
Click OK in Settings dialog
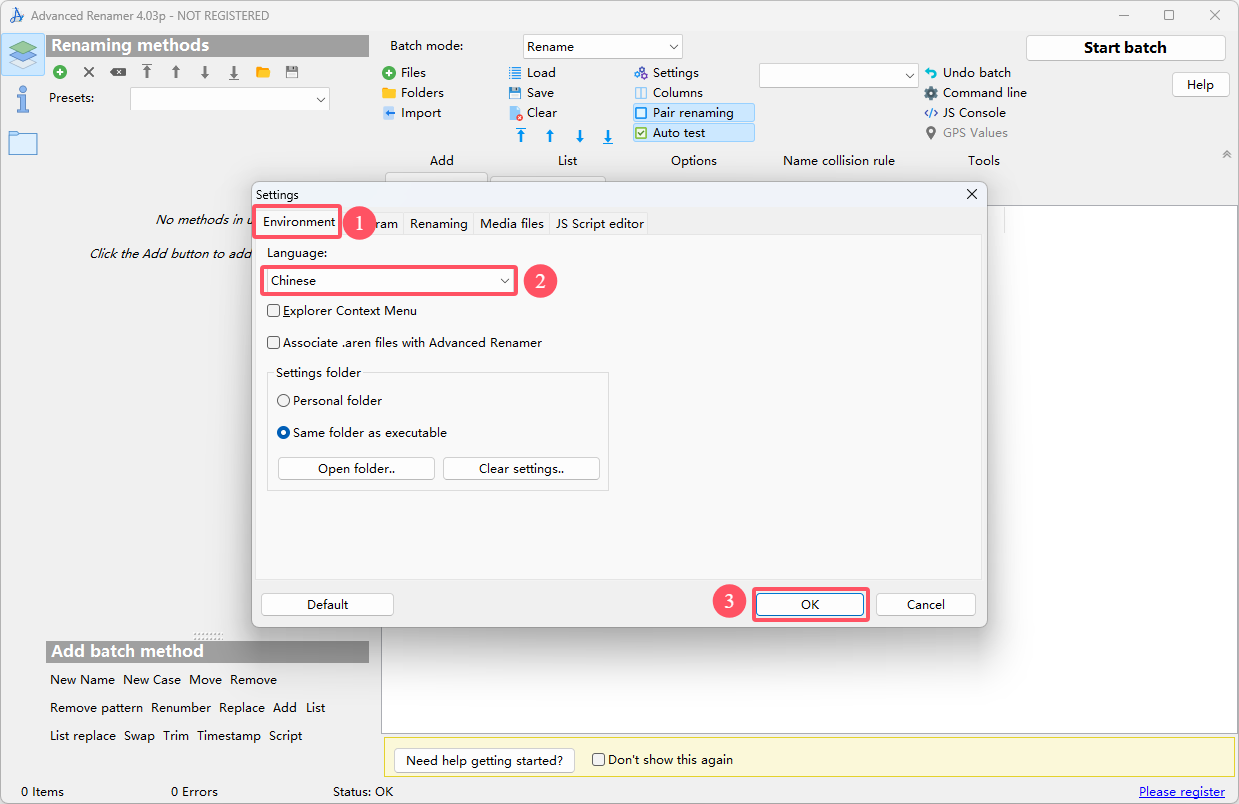[810, 604]
